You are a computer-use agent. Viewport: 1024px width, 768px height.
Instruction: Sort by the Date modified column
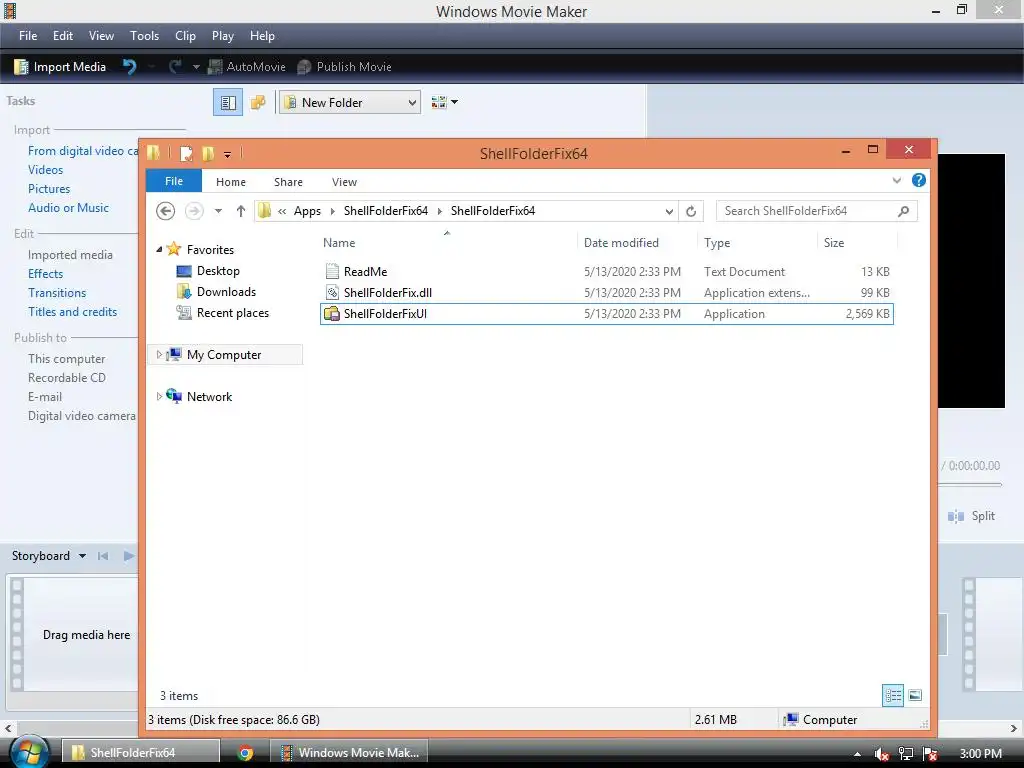(x=621, y=243)
